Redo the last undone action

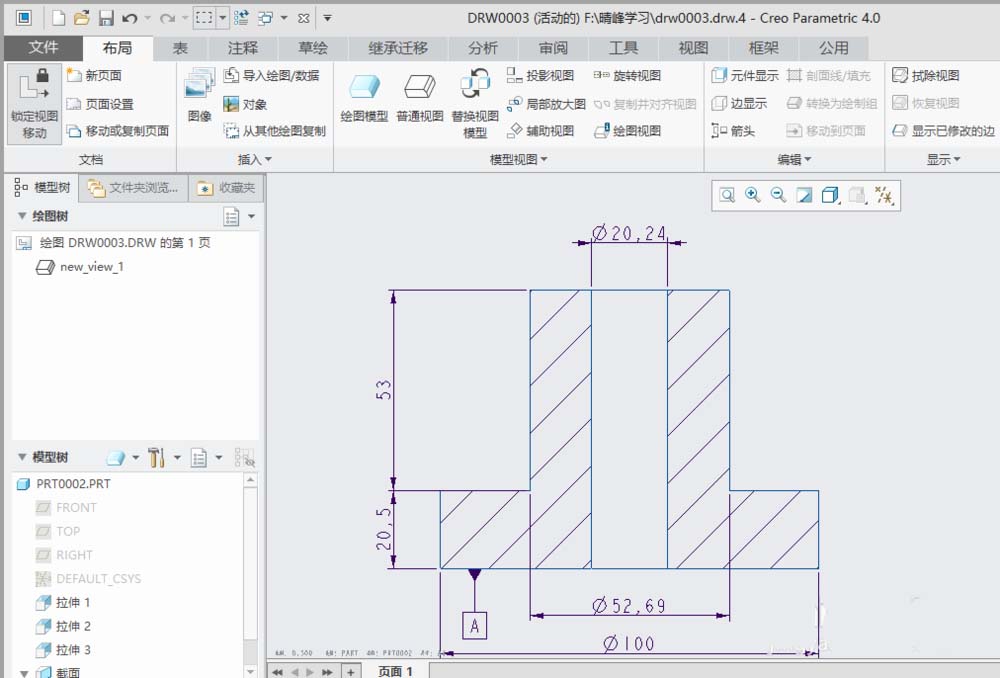[x=167, y=18]
